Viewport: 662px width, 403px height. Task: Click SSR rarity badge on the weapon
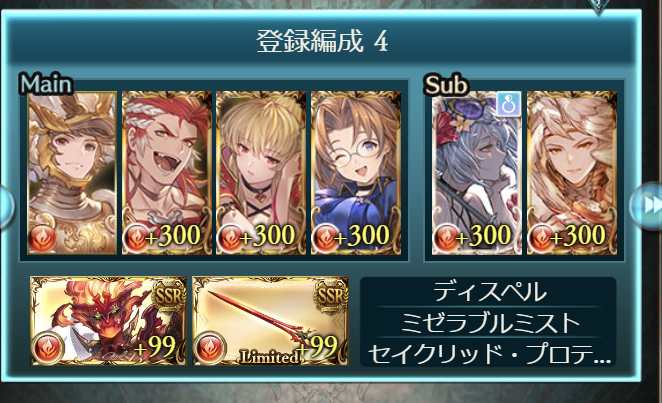(x=331, y=296)
